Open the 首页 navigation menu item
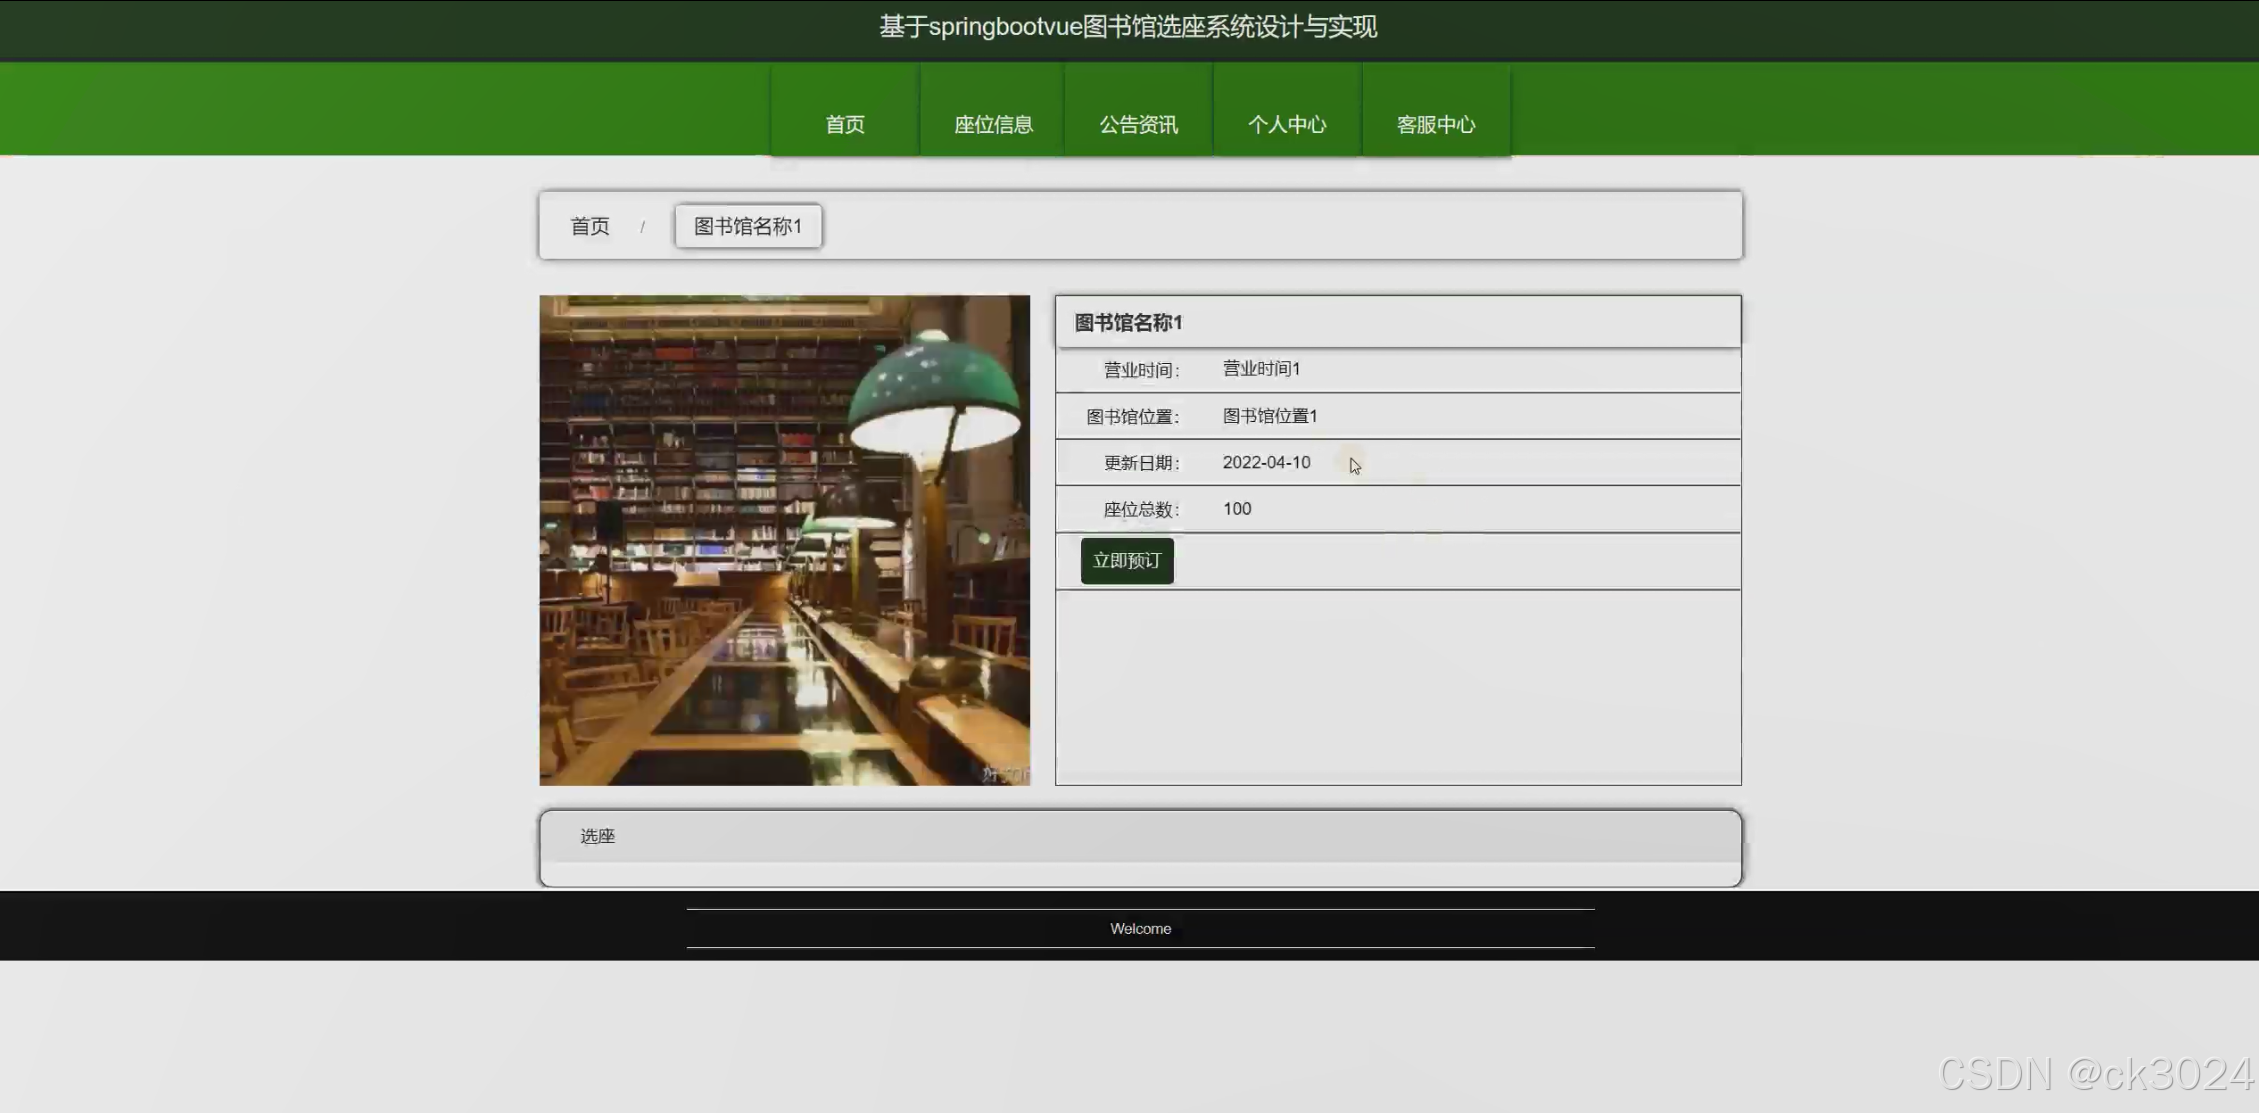Viewport: 2259px width, 1113px height. coord(845,124)
